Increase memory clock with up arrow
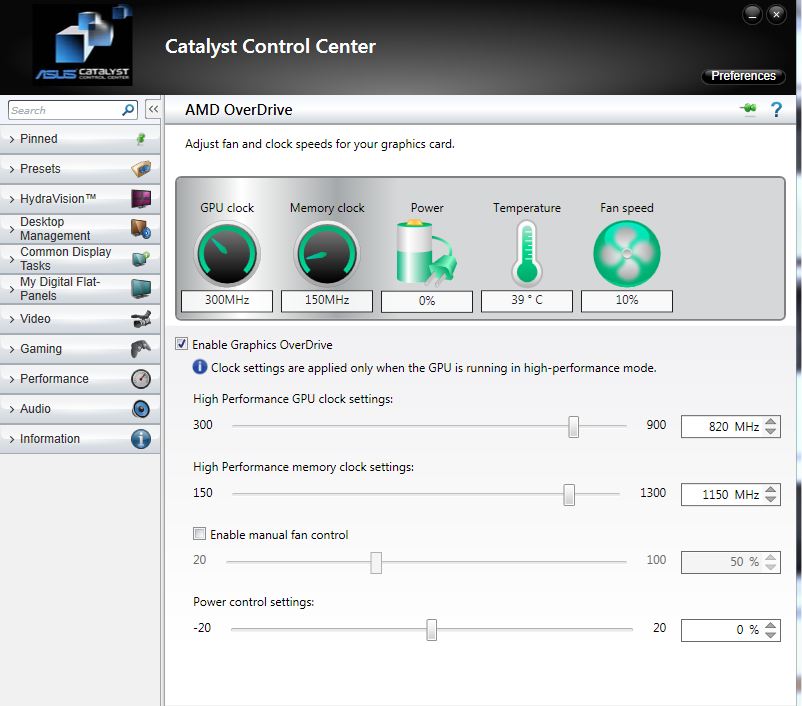 (x=770, y=490)
